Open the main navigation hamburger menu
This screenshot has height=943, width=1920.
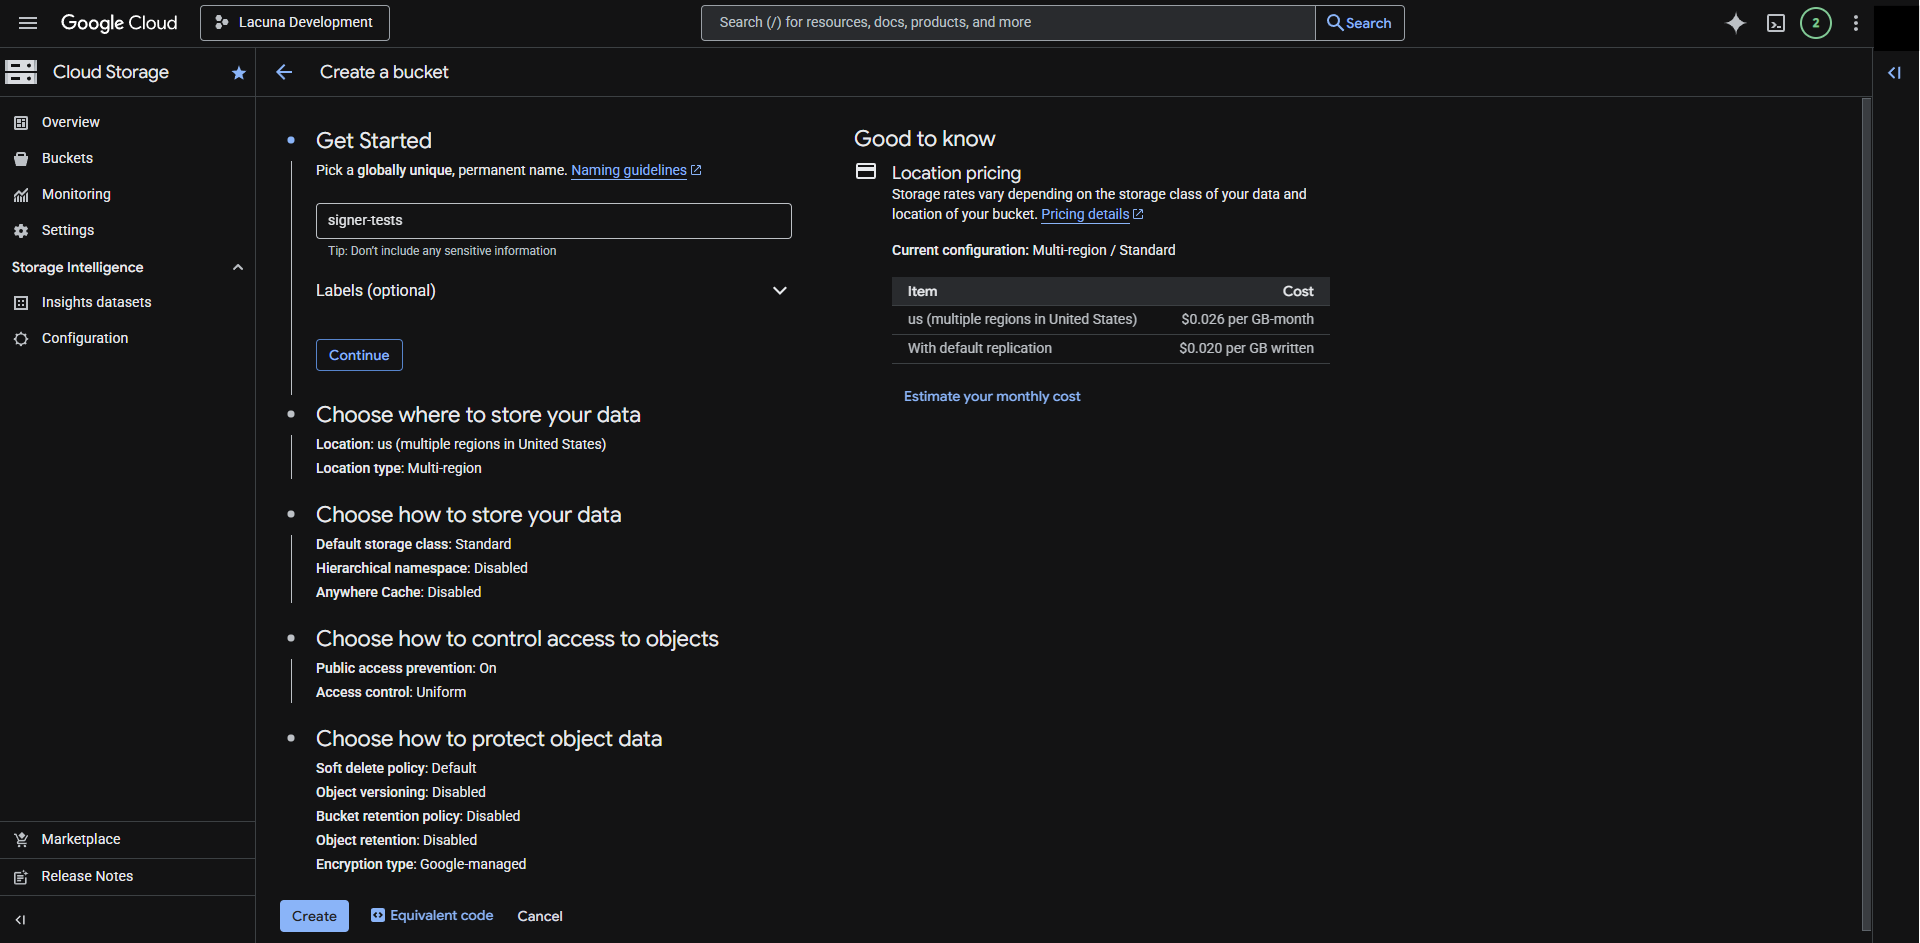(x=28, y=23)
